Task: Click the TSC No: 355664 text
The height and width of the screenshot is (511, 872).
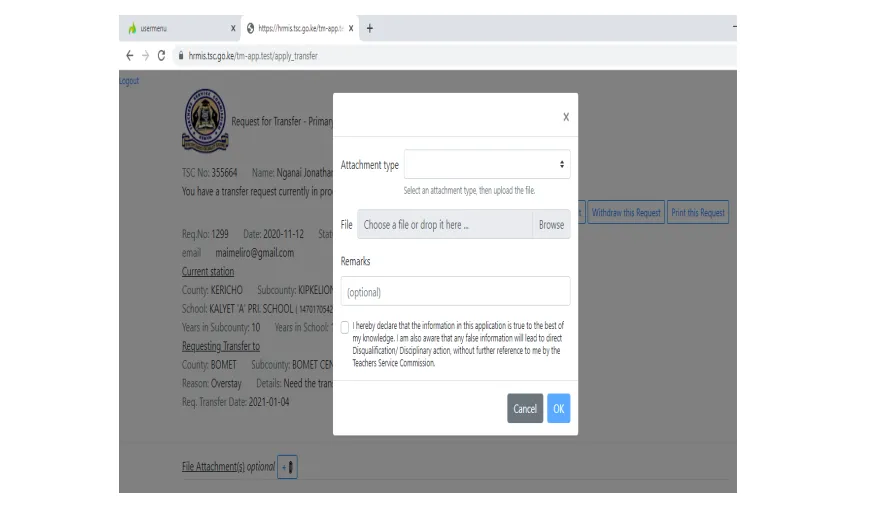Action: point(210,173)
